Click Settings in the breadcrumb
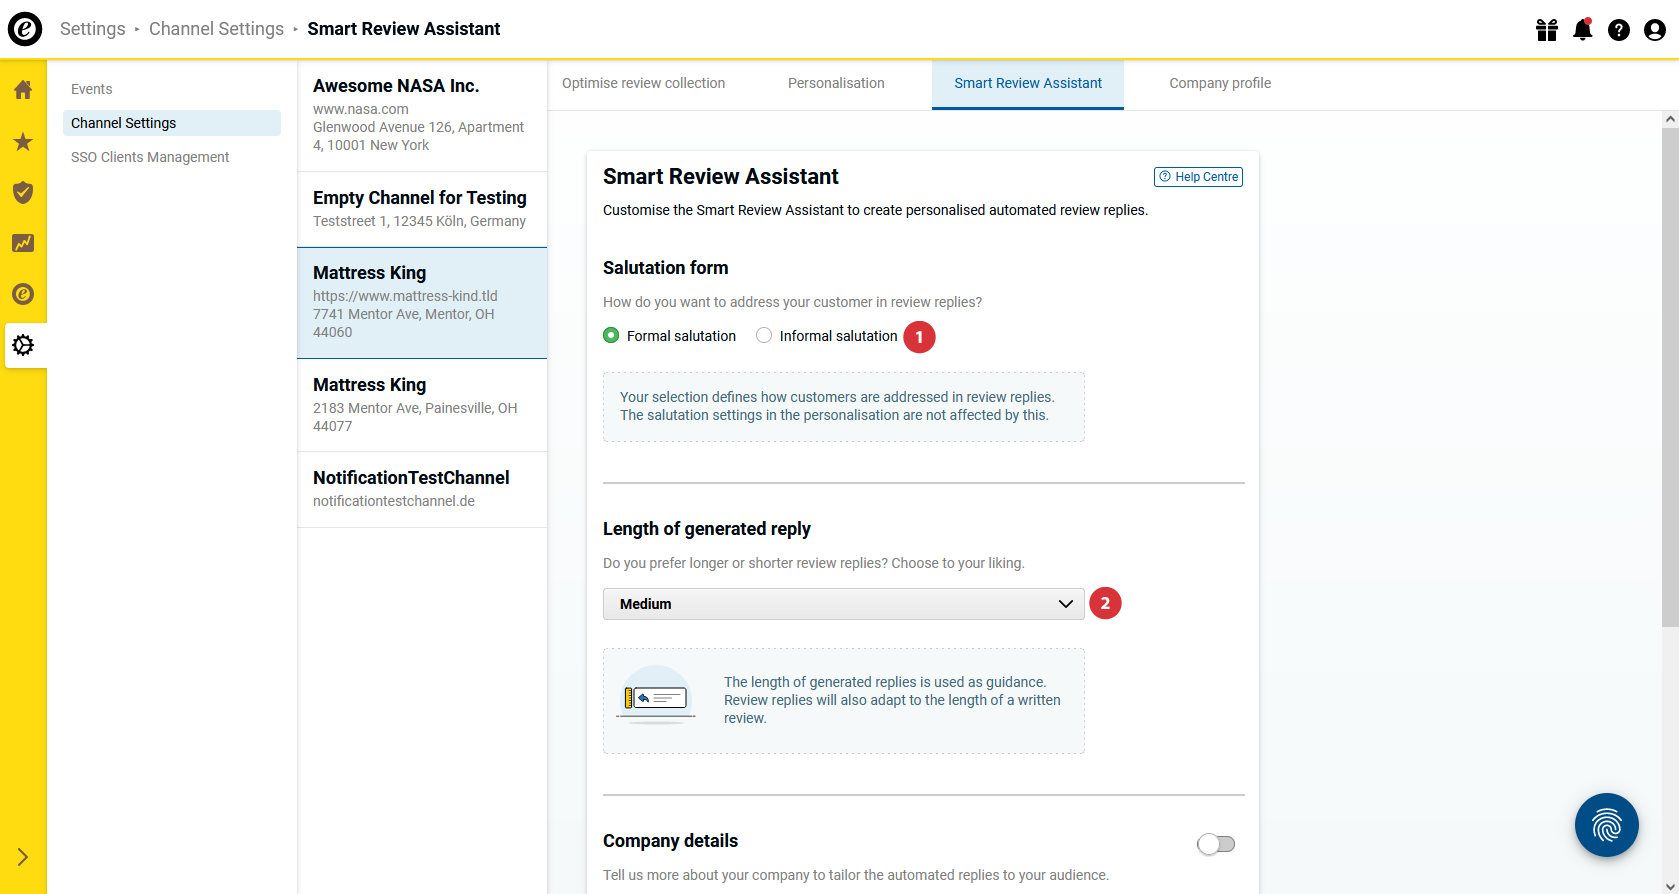Image resolution: width=1679 pixels, height=894 pixels. tap(93, 29)
